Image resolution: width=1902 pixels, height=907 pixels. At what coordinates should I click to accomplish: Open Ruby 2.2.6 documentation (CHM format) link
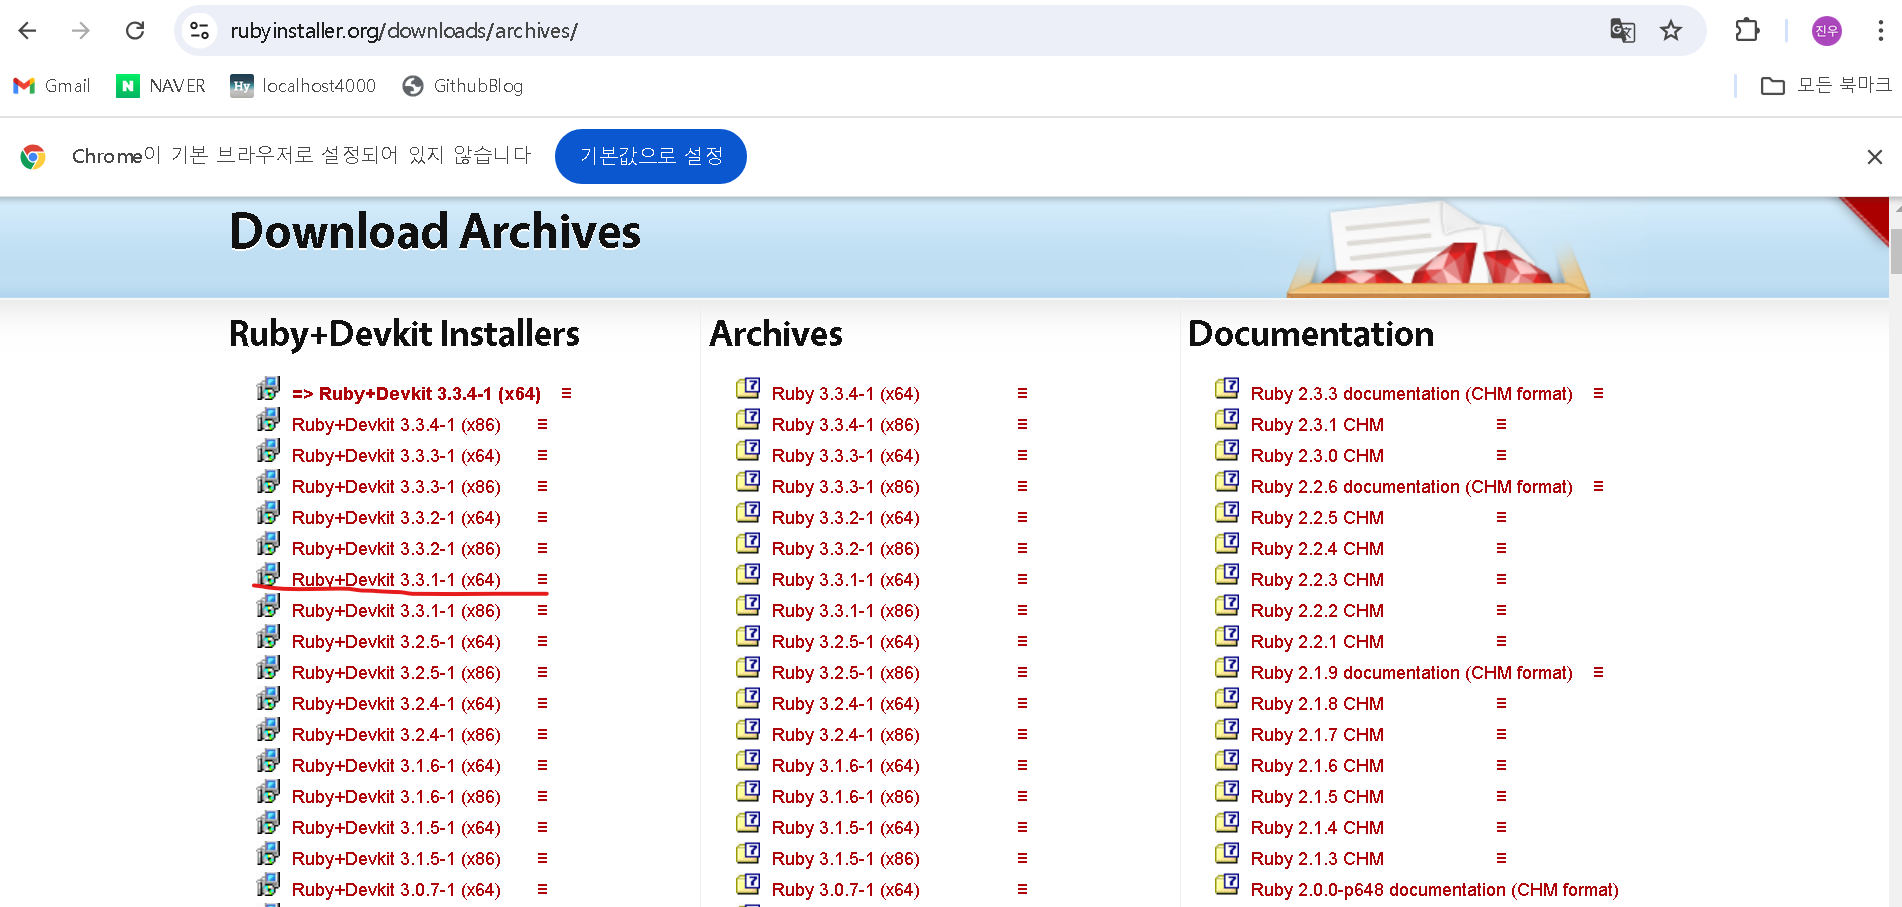1411,487
